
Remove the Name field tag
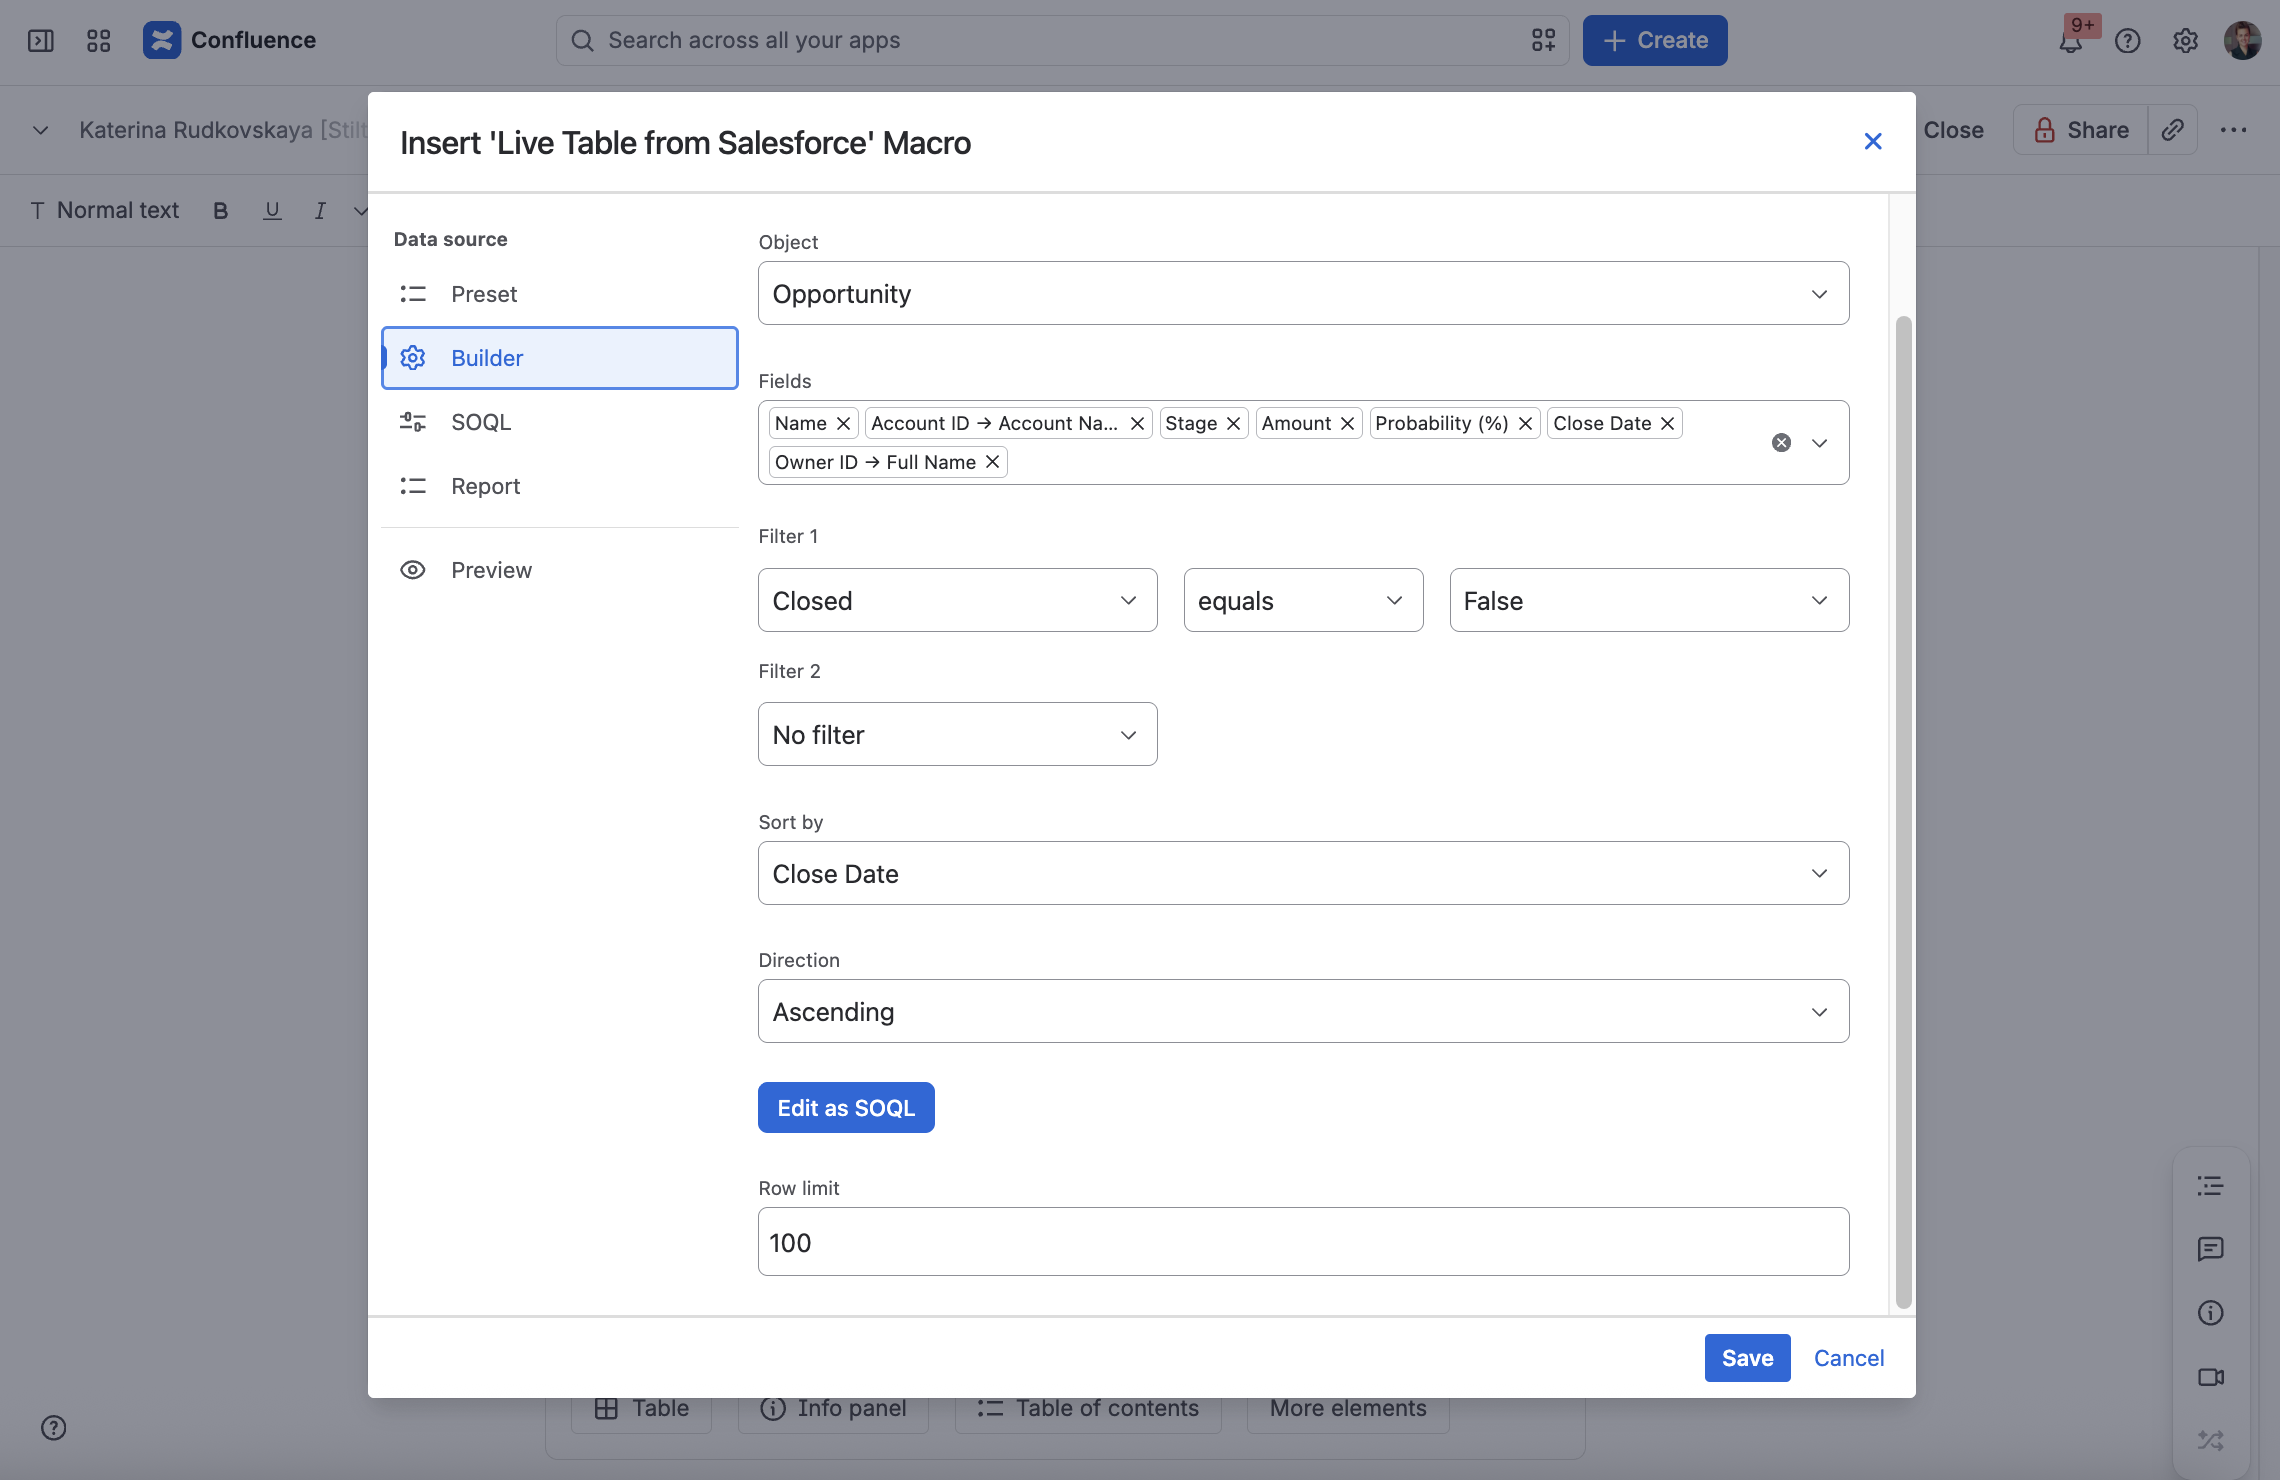pyautogui.click(x=843, y=424)
